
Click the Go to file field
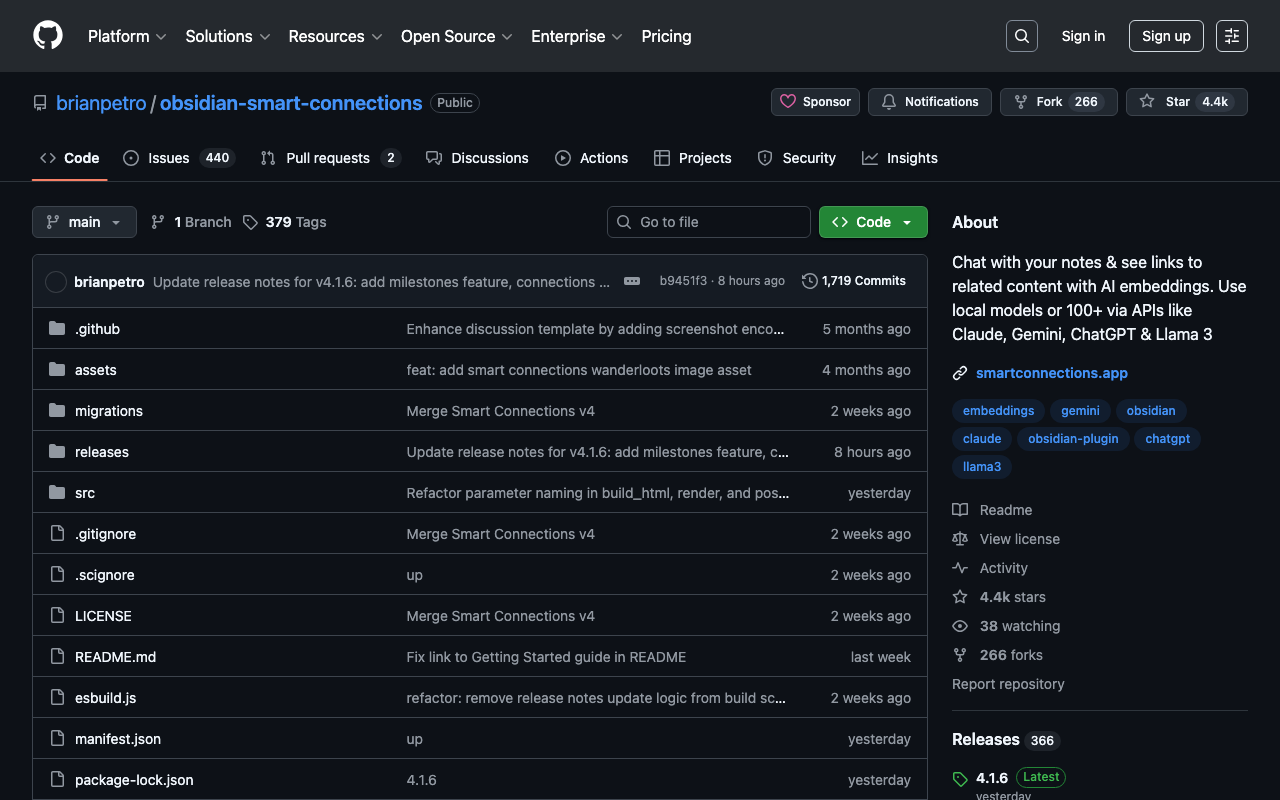coord(709,222)
